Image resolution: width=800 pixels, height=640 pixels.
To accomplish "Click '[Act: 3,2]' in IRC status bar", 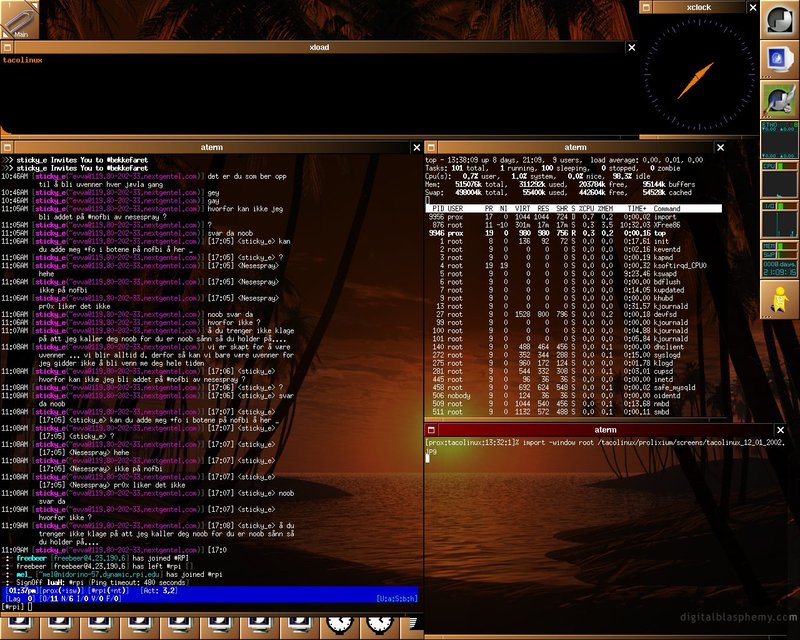I will click(159, 590).
